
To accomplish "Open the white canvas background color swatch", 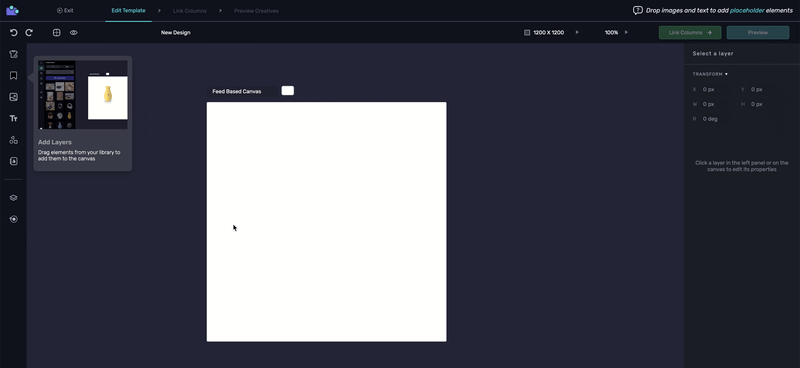I will pyautogui.click(x=288, y=91).
